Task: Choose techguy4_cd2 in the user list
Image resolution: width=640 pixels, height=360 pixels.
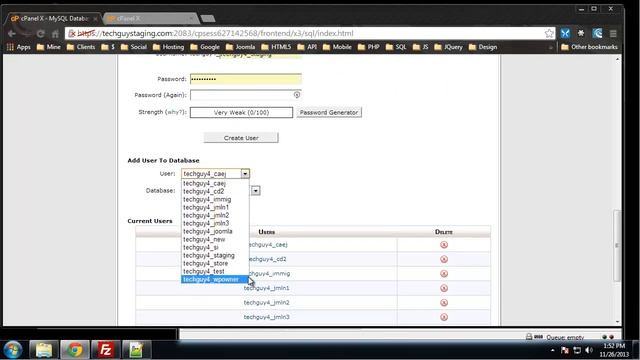Action: 215,191
